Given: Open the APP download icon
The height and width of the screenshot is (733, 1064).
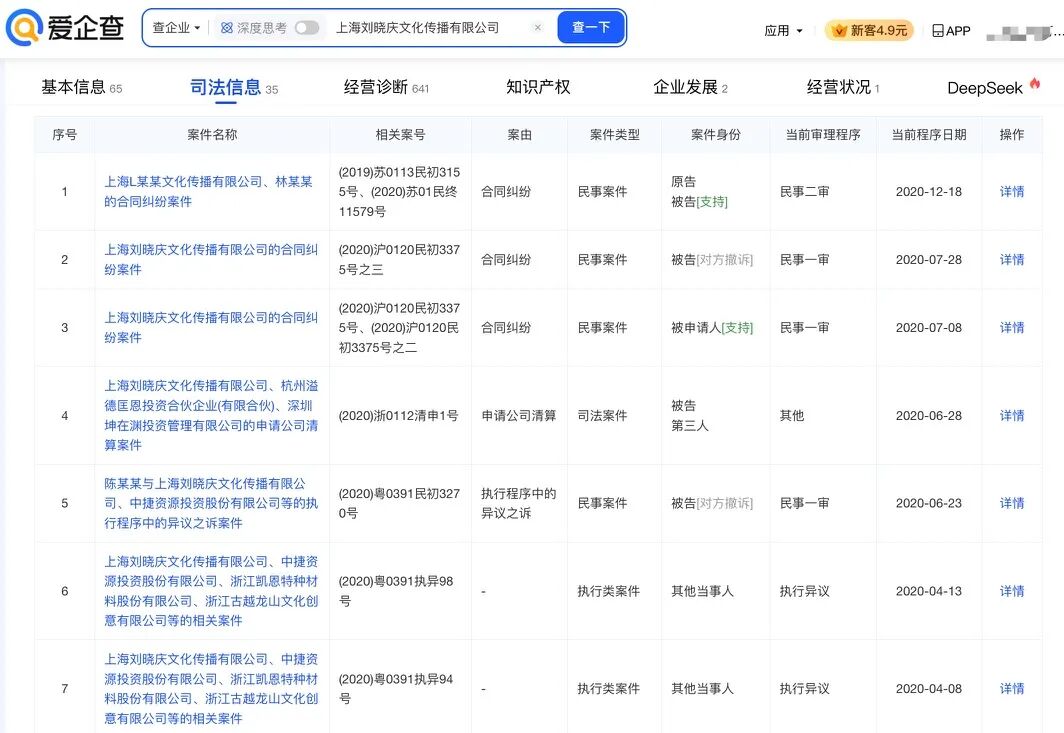Looking at the screenshot, I should pos(935,30).
